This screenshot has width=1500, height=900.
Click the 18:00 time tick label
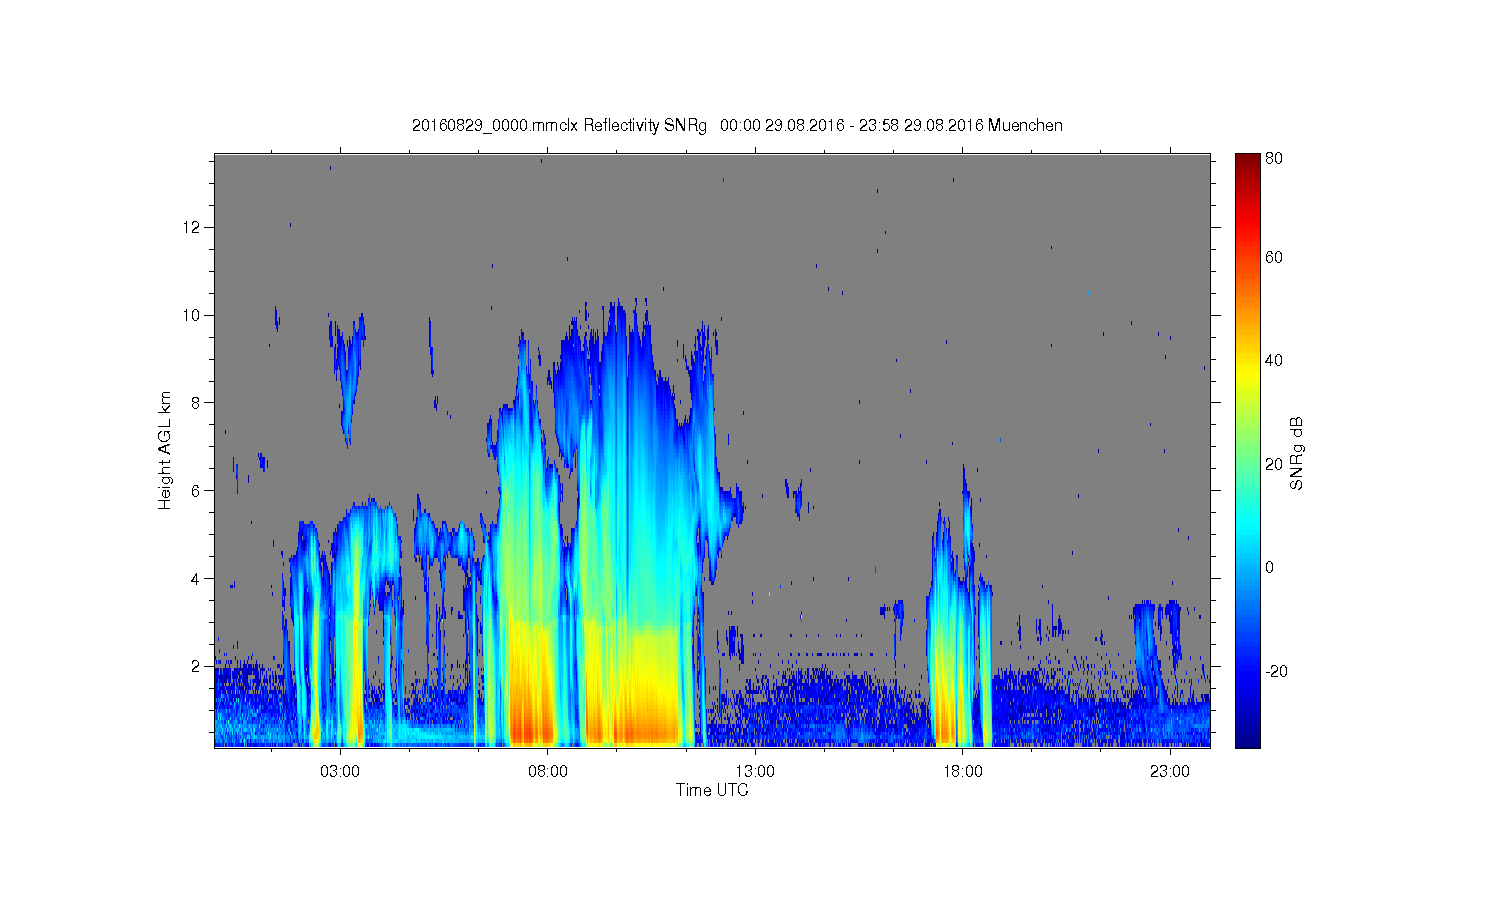point(962,772)
